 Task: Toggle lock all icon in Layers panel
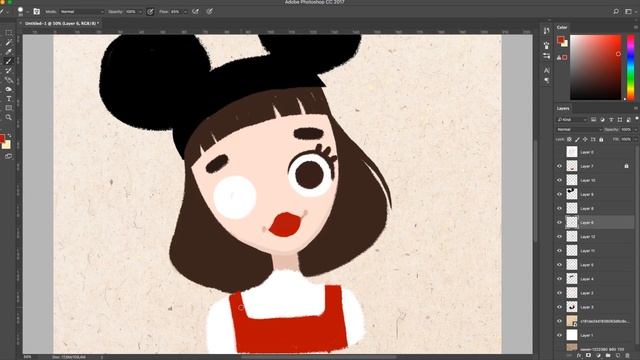click(601, 140)
